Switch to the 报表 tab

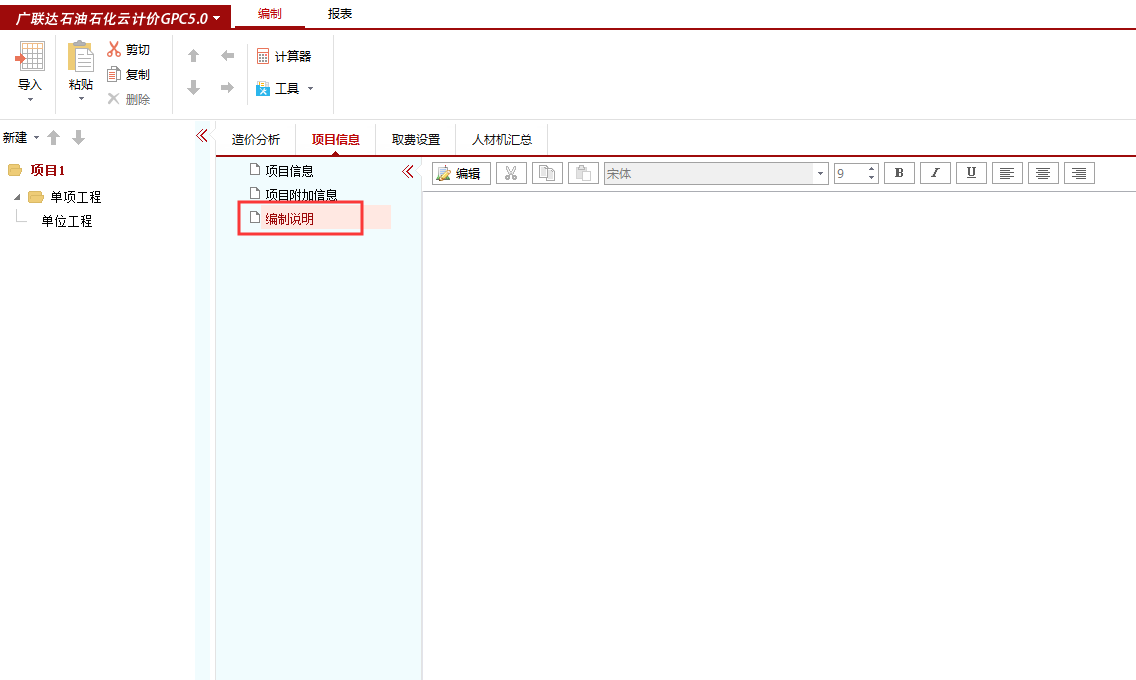[340, 14]
